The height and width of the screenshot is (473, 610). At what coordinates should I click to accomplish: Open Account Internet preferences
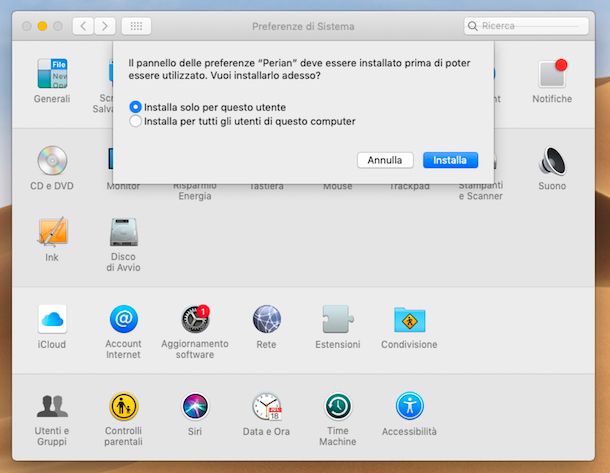click(123, 319)
